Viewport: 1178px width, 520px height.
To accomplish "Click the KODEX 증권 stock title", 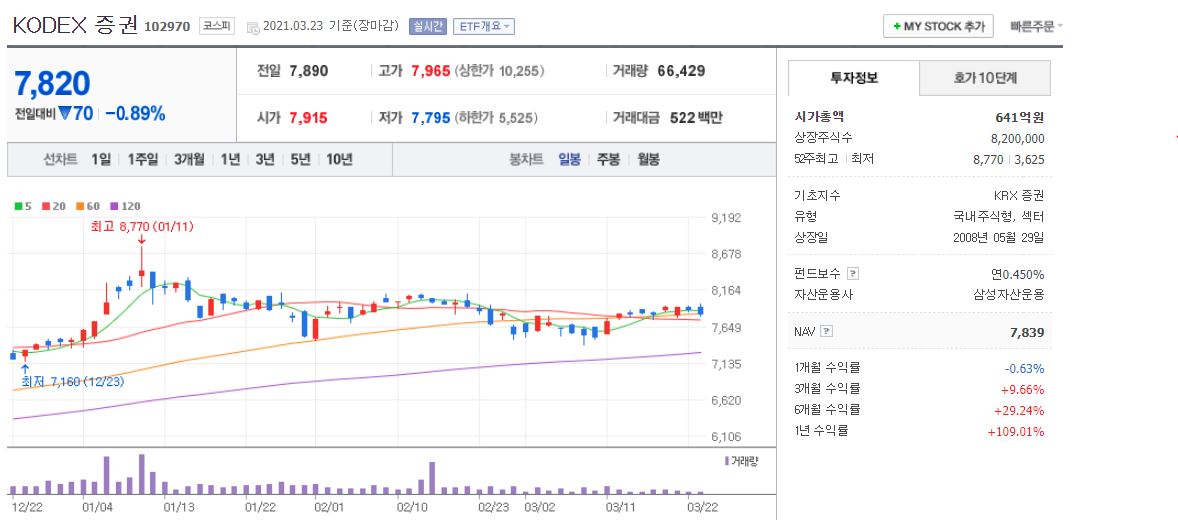I will [75, 25].
